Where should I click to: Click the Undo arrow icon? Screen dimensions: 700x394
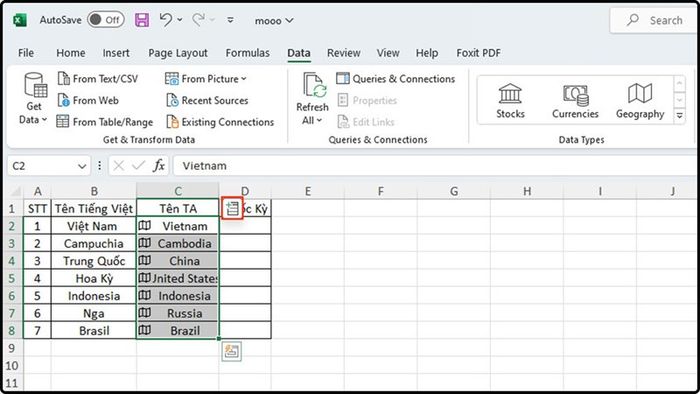click(x=166, y=20)
